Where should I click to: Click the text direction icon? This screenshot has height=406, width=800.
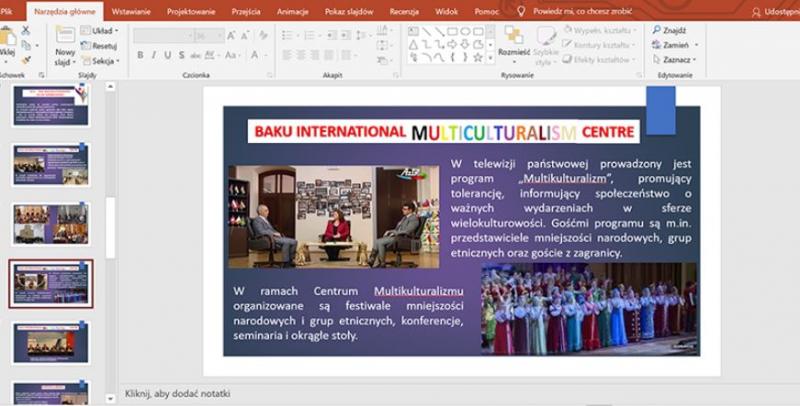382,31
